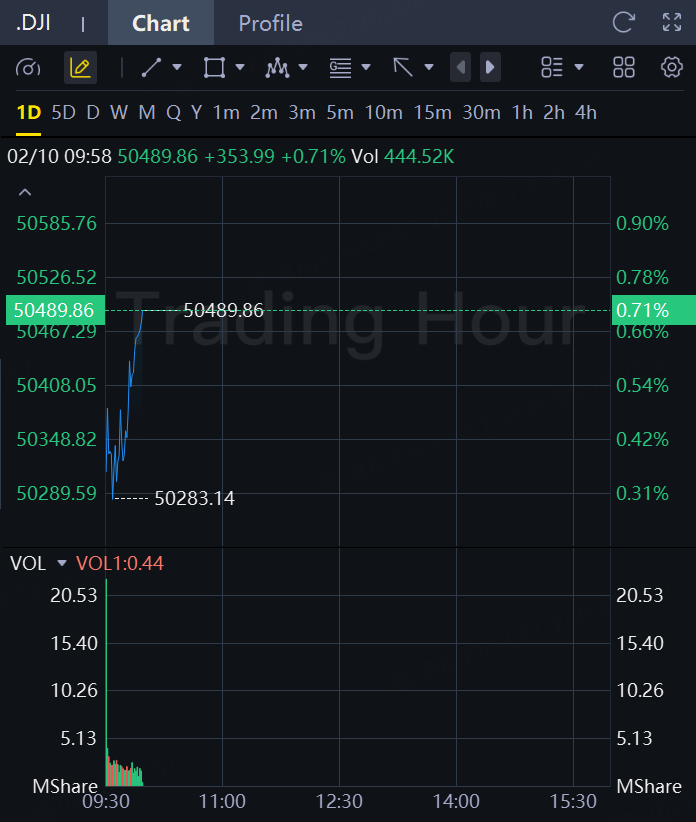Select the W weekly timeframe
Screen dimensions: 696x822
(x=119, y=113)
